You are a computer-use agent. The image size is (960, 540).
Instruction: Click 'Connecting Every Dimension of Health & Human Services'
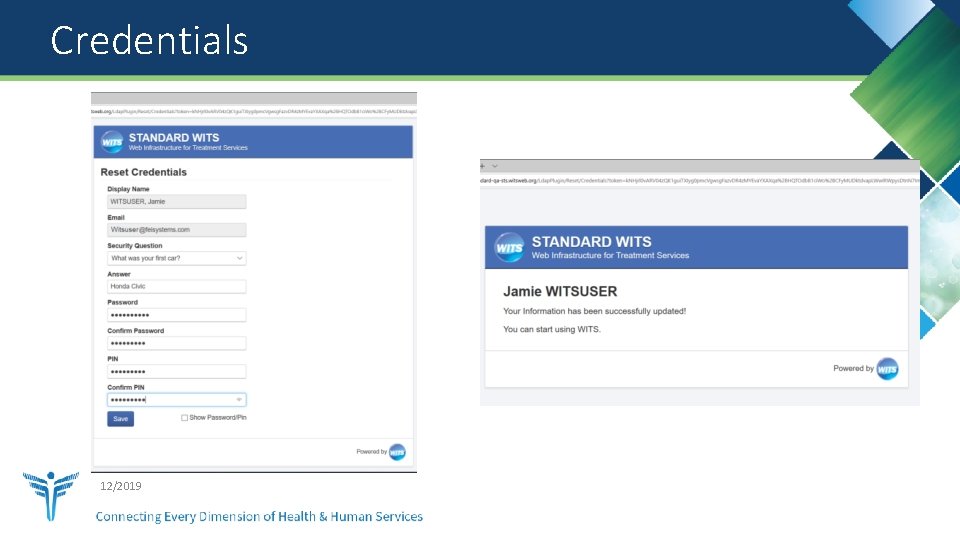point(259,517)
